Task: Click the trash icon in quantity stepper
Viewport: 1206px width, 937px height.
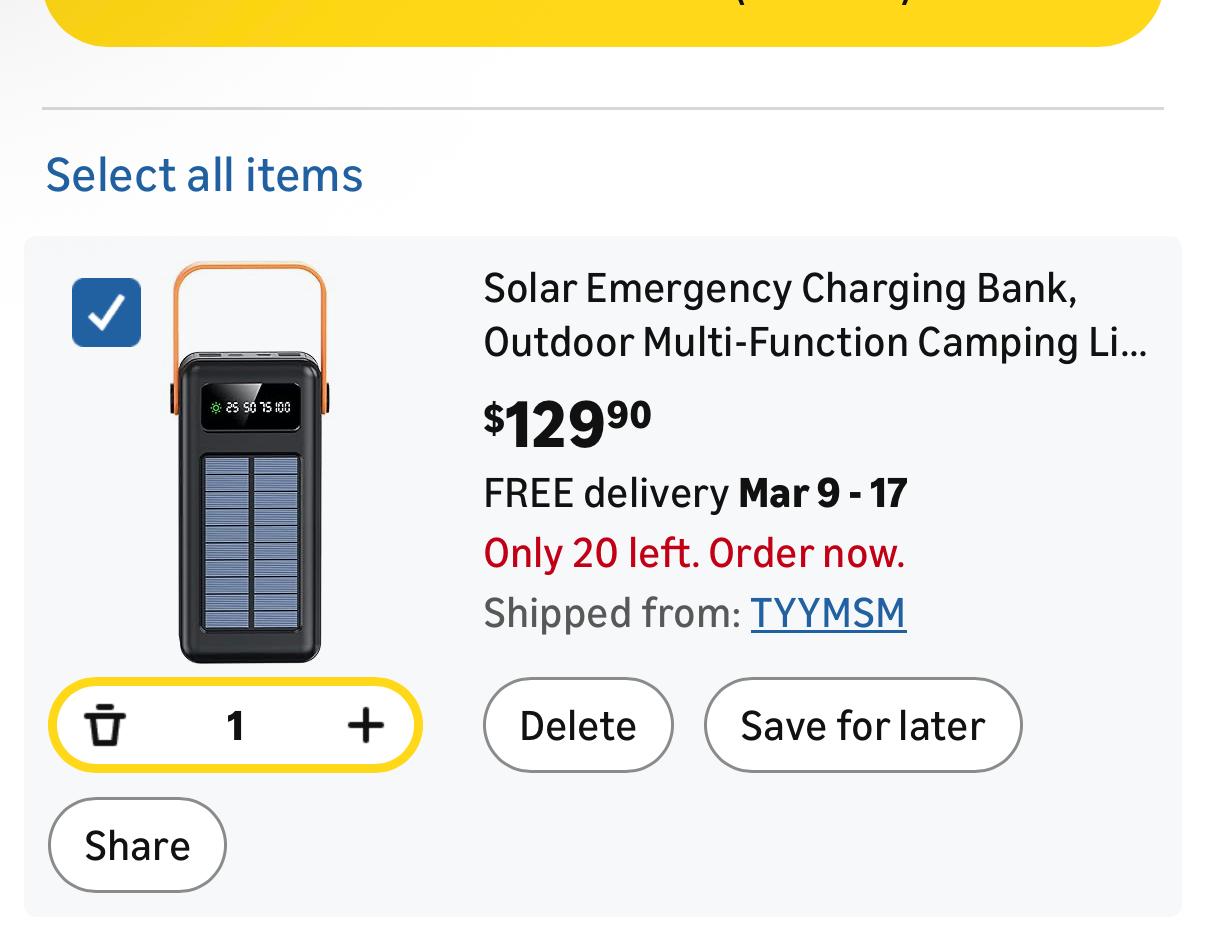Action: [x=106, y=725]
